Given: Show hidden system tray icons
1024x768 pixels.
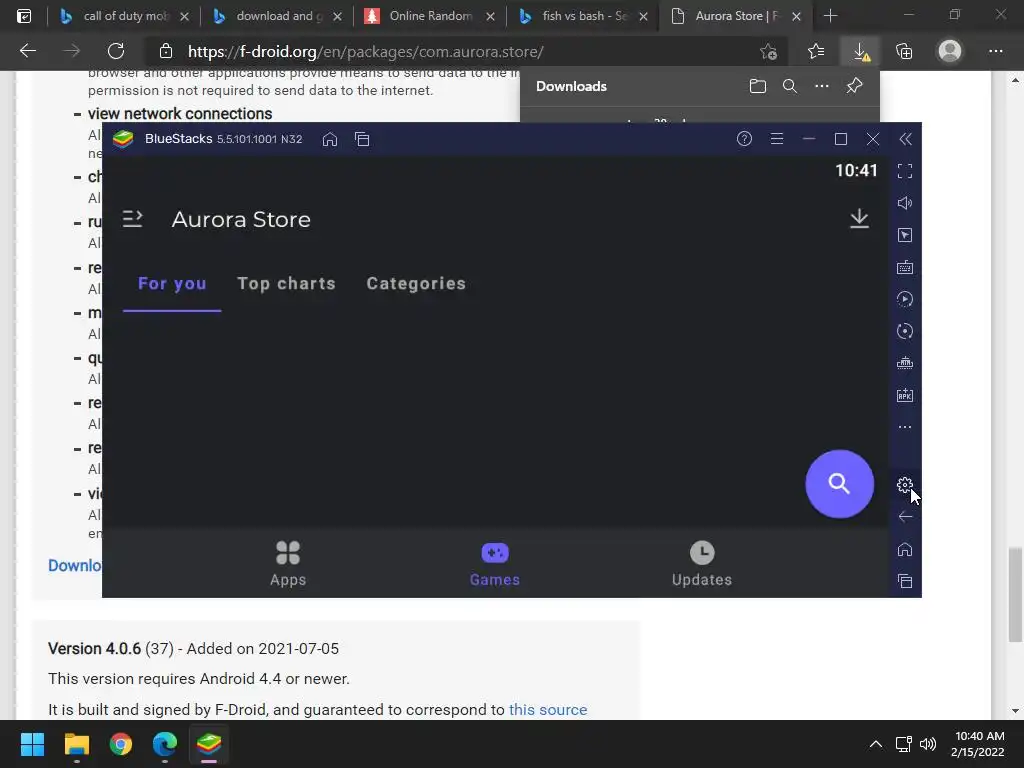Looking at the screenshot, I should 875,744.
